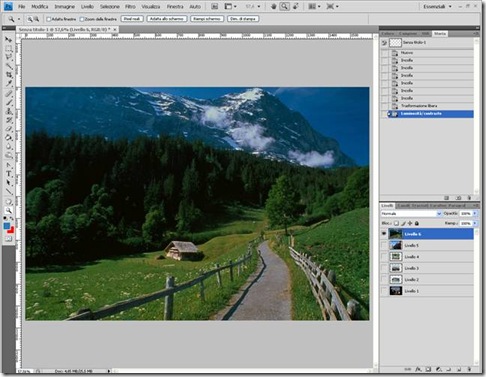Hide Livello 6 with its eye icon
486x377 pixels.
click(x=384, y=234)
